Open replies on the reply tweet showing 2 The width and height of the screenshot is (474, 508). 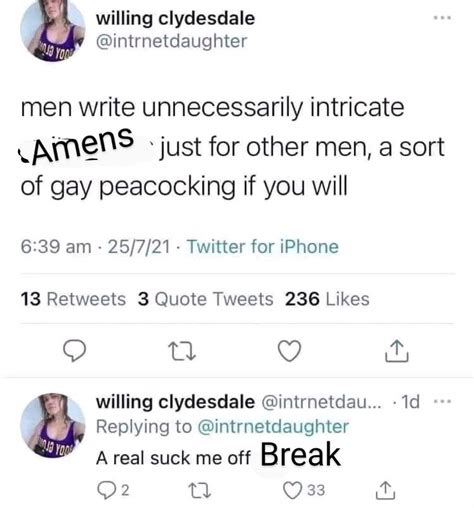click(113, 490)
